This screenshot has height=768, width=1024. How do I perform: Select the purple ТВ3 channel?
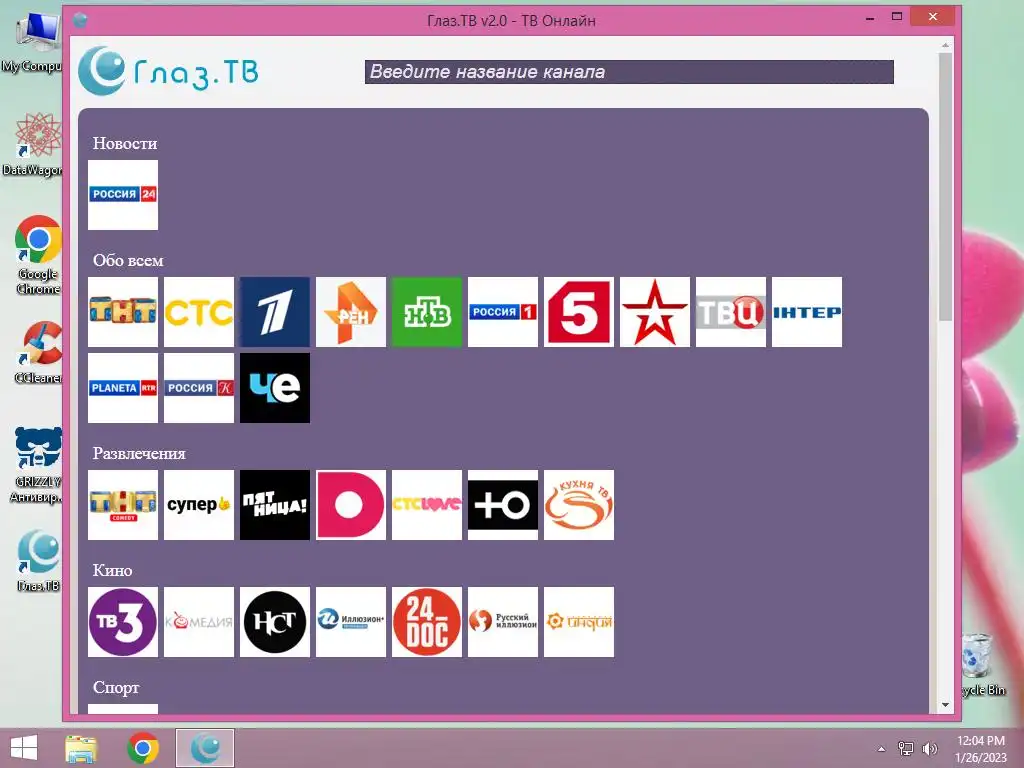(x=123, y=622)
